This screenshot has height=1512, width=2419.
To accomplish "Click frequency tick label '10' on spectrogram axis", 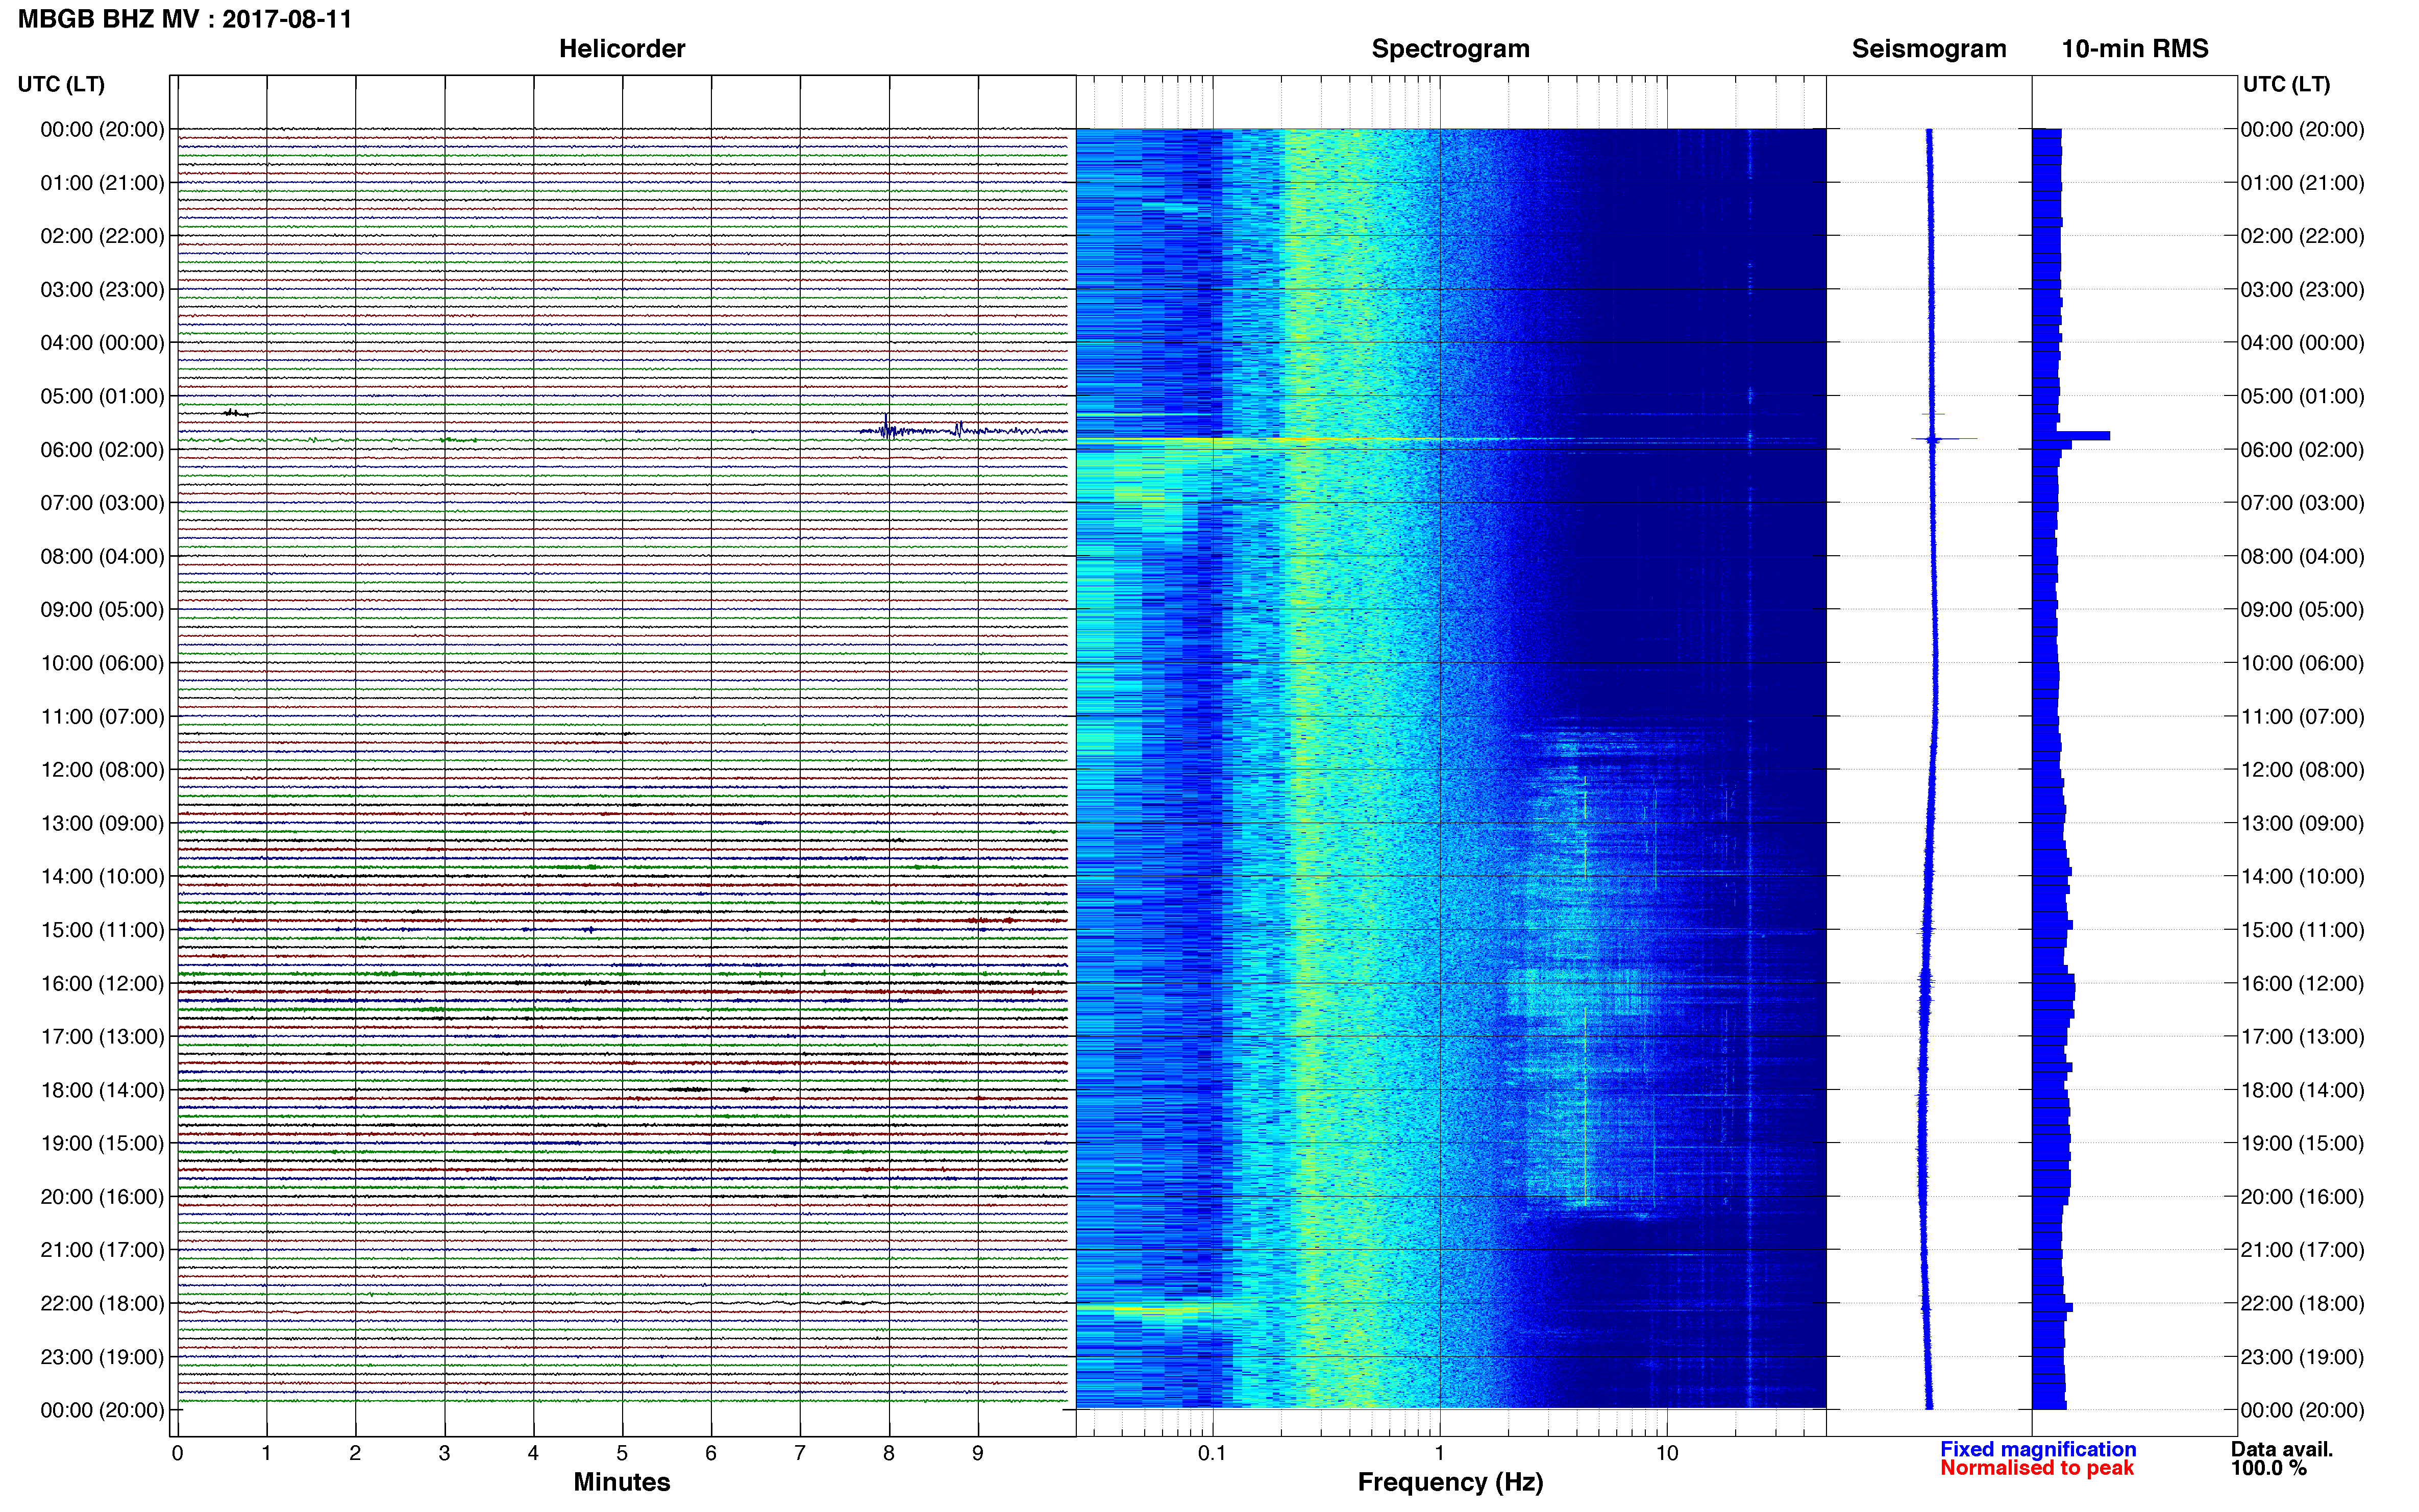I will (x=1666, y=1453).
